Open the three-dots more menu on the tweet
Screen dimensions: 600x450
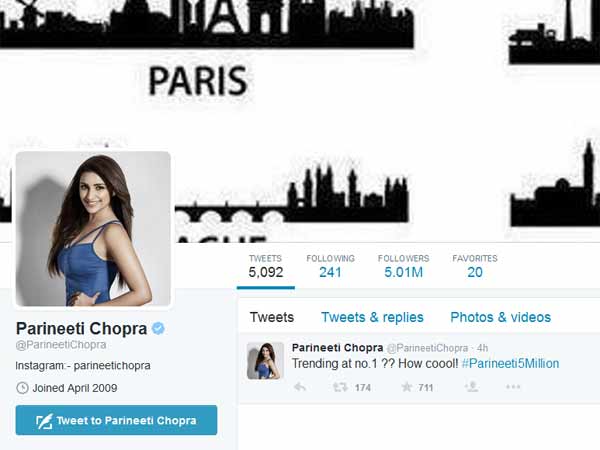click(513, 387)
